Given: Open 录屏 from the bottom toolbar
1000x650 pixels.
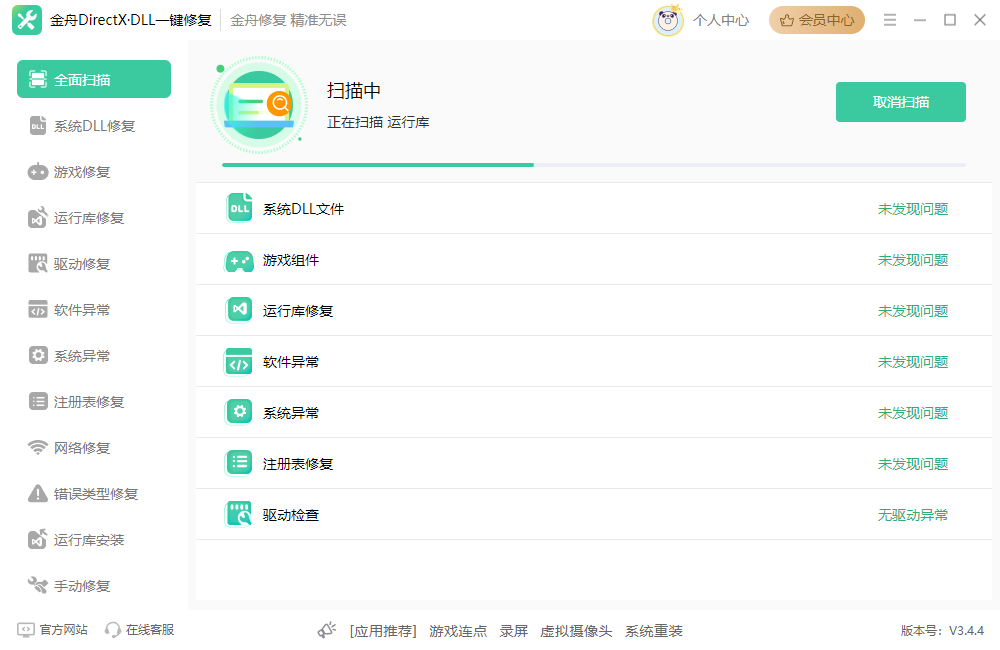Looking at the screenshot, I should click(513, 631).
